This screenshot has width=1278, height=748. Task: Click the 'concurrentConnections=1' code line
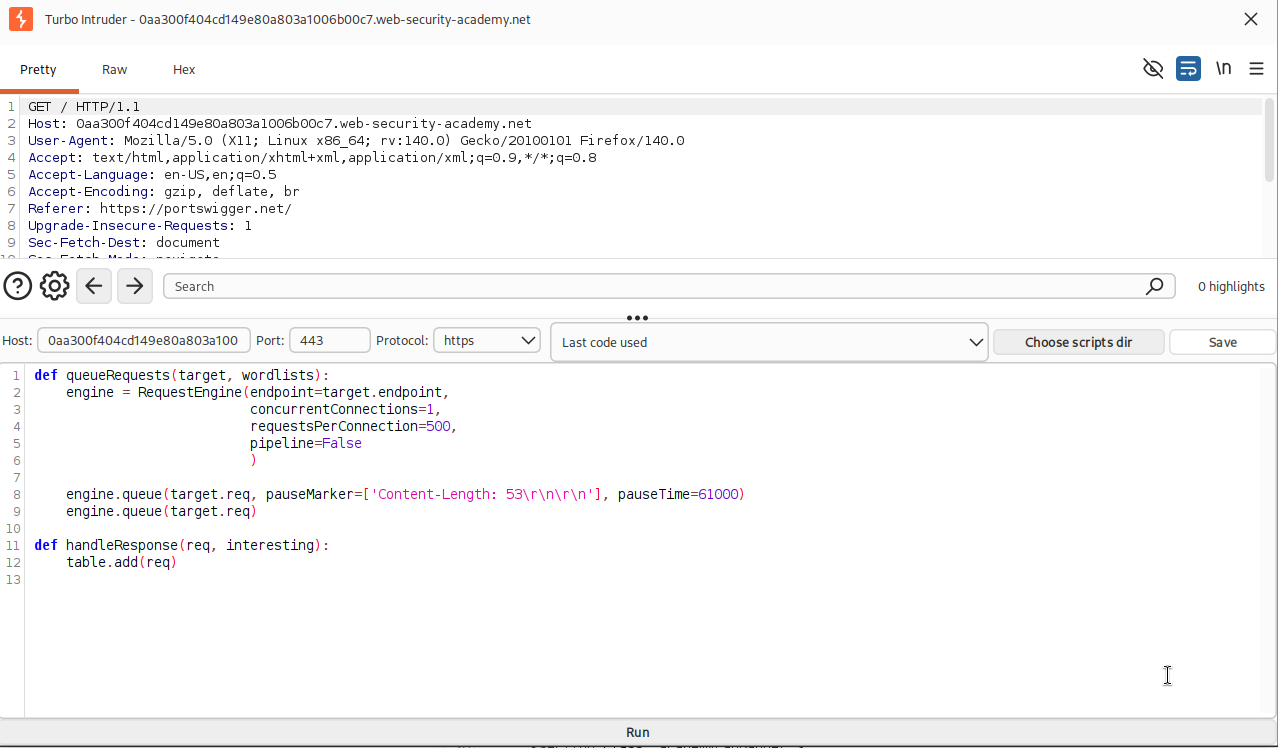[x=345, y=410]
